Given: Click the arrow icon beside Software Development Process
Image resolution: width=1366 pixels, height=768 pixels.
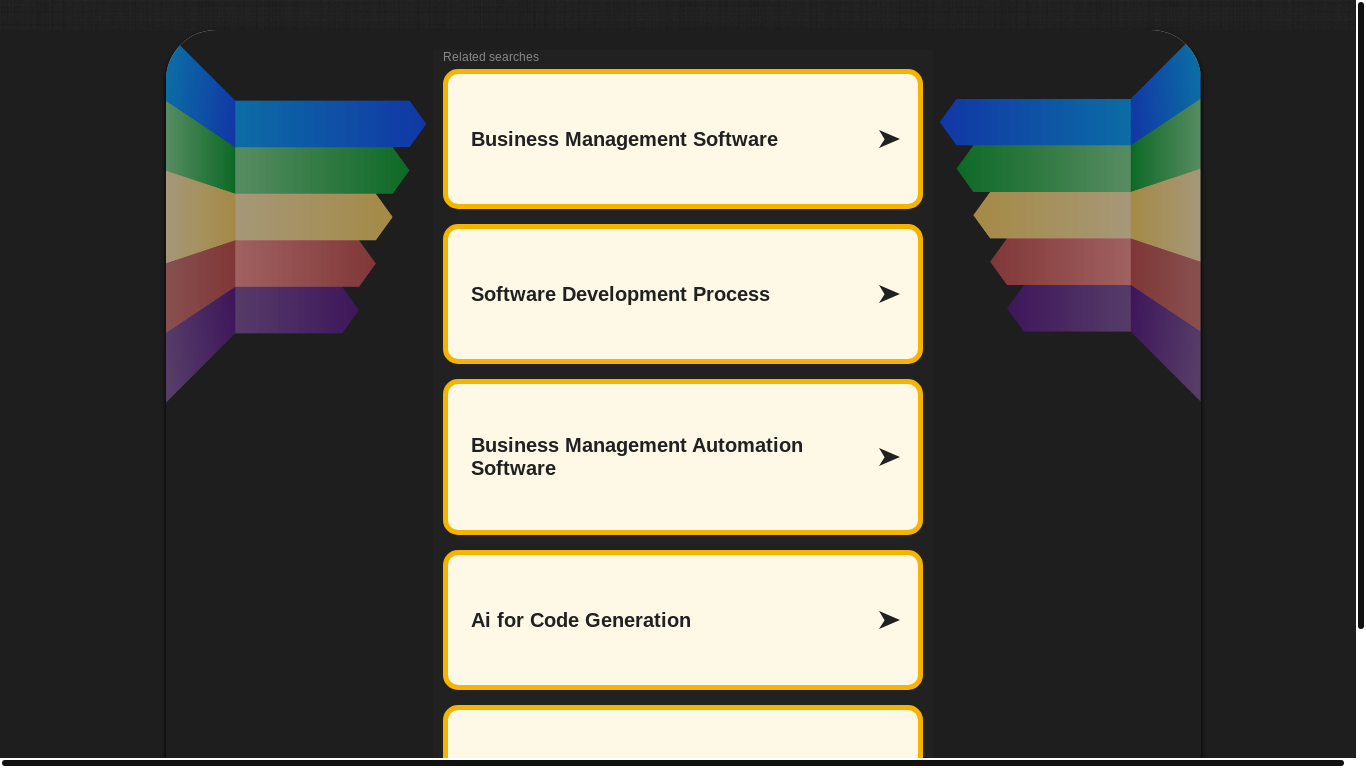Looking at the screenshot, I should [x=889, y=294].
